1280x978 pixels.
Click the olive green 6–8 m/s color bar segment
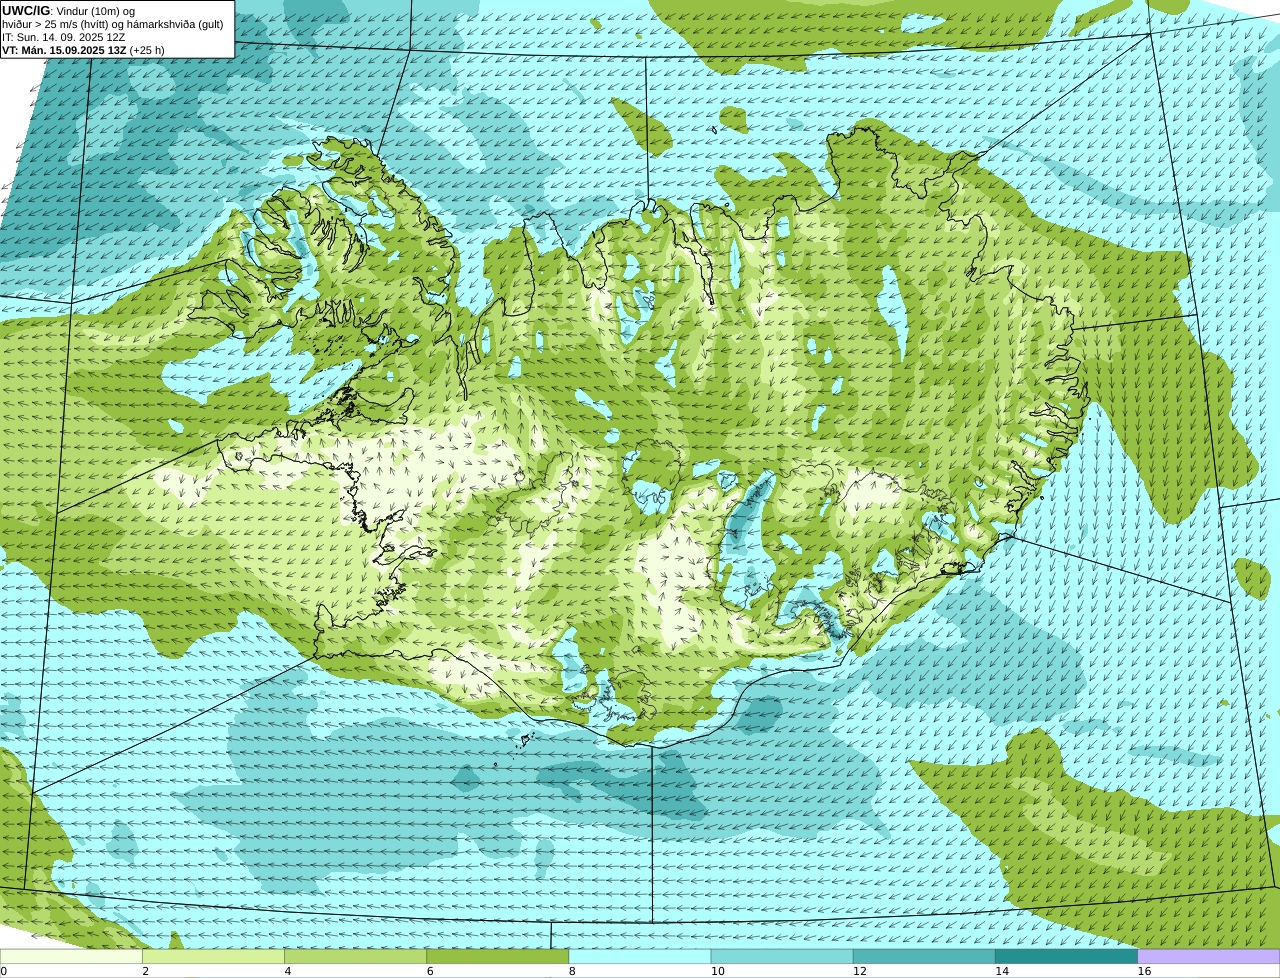click(498, 957)
